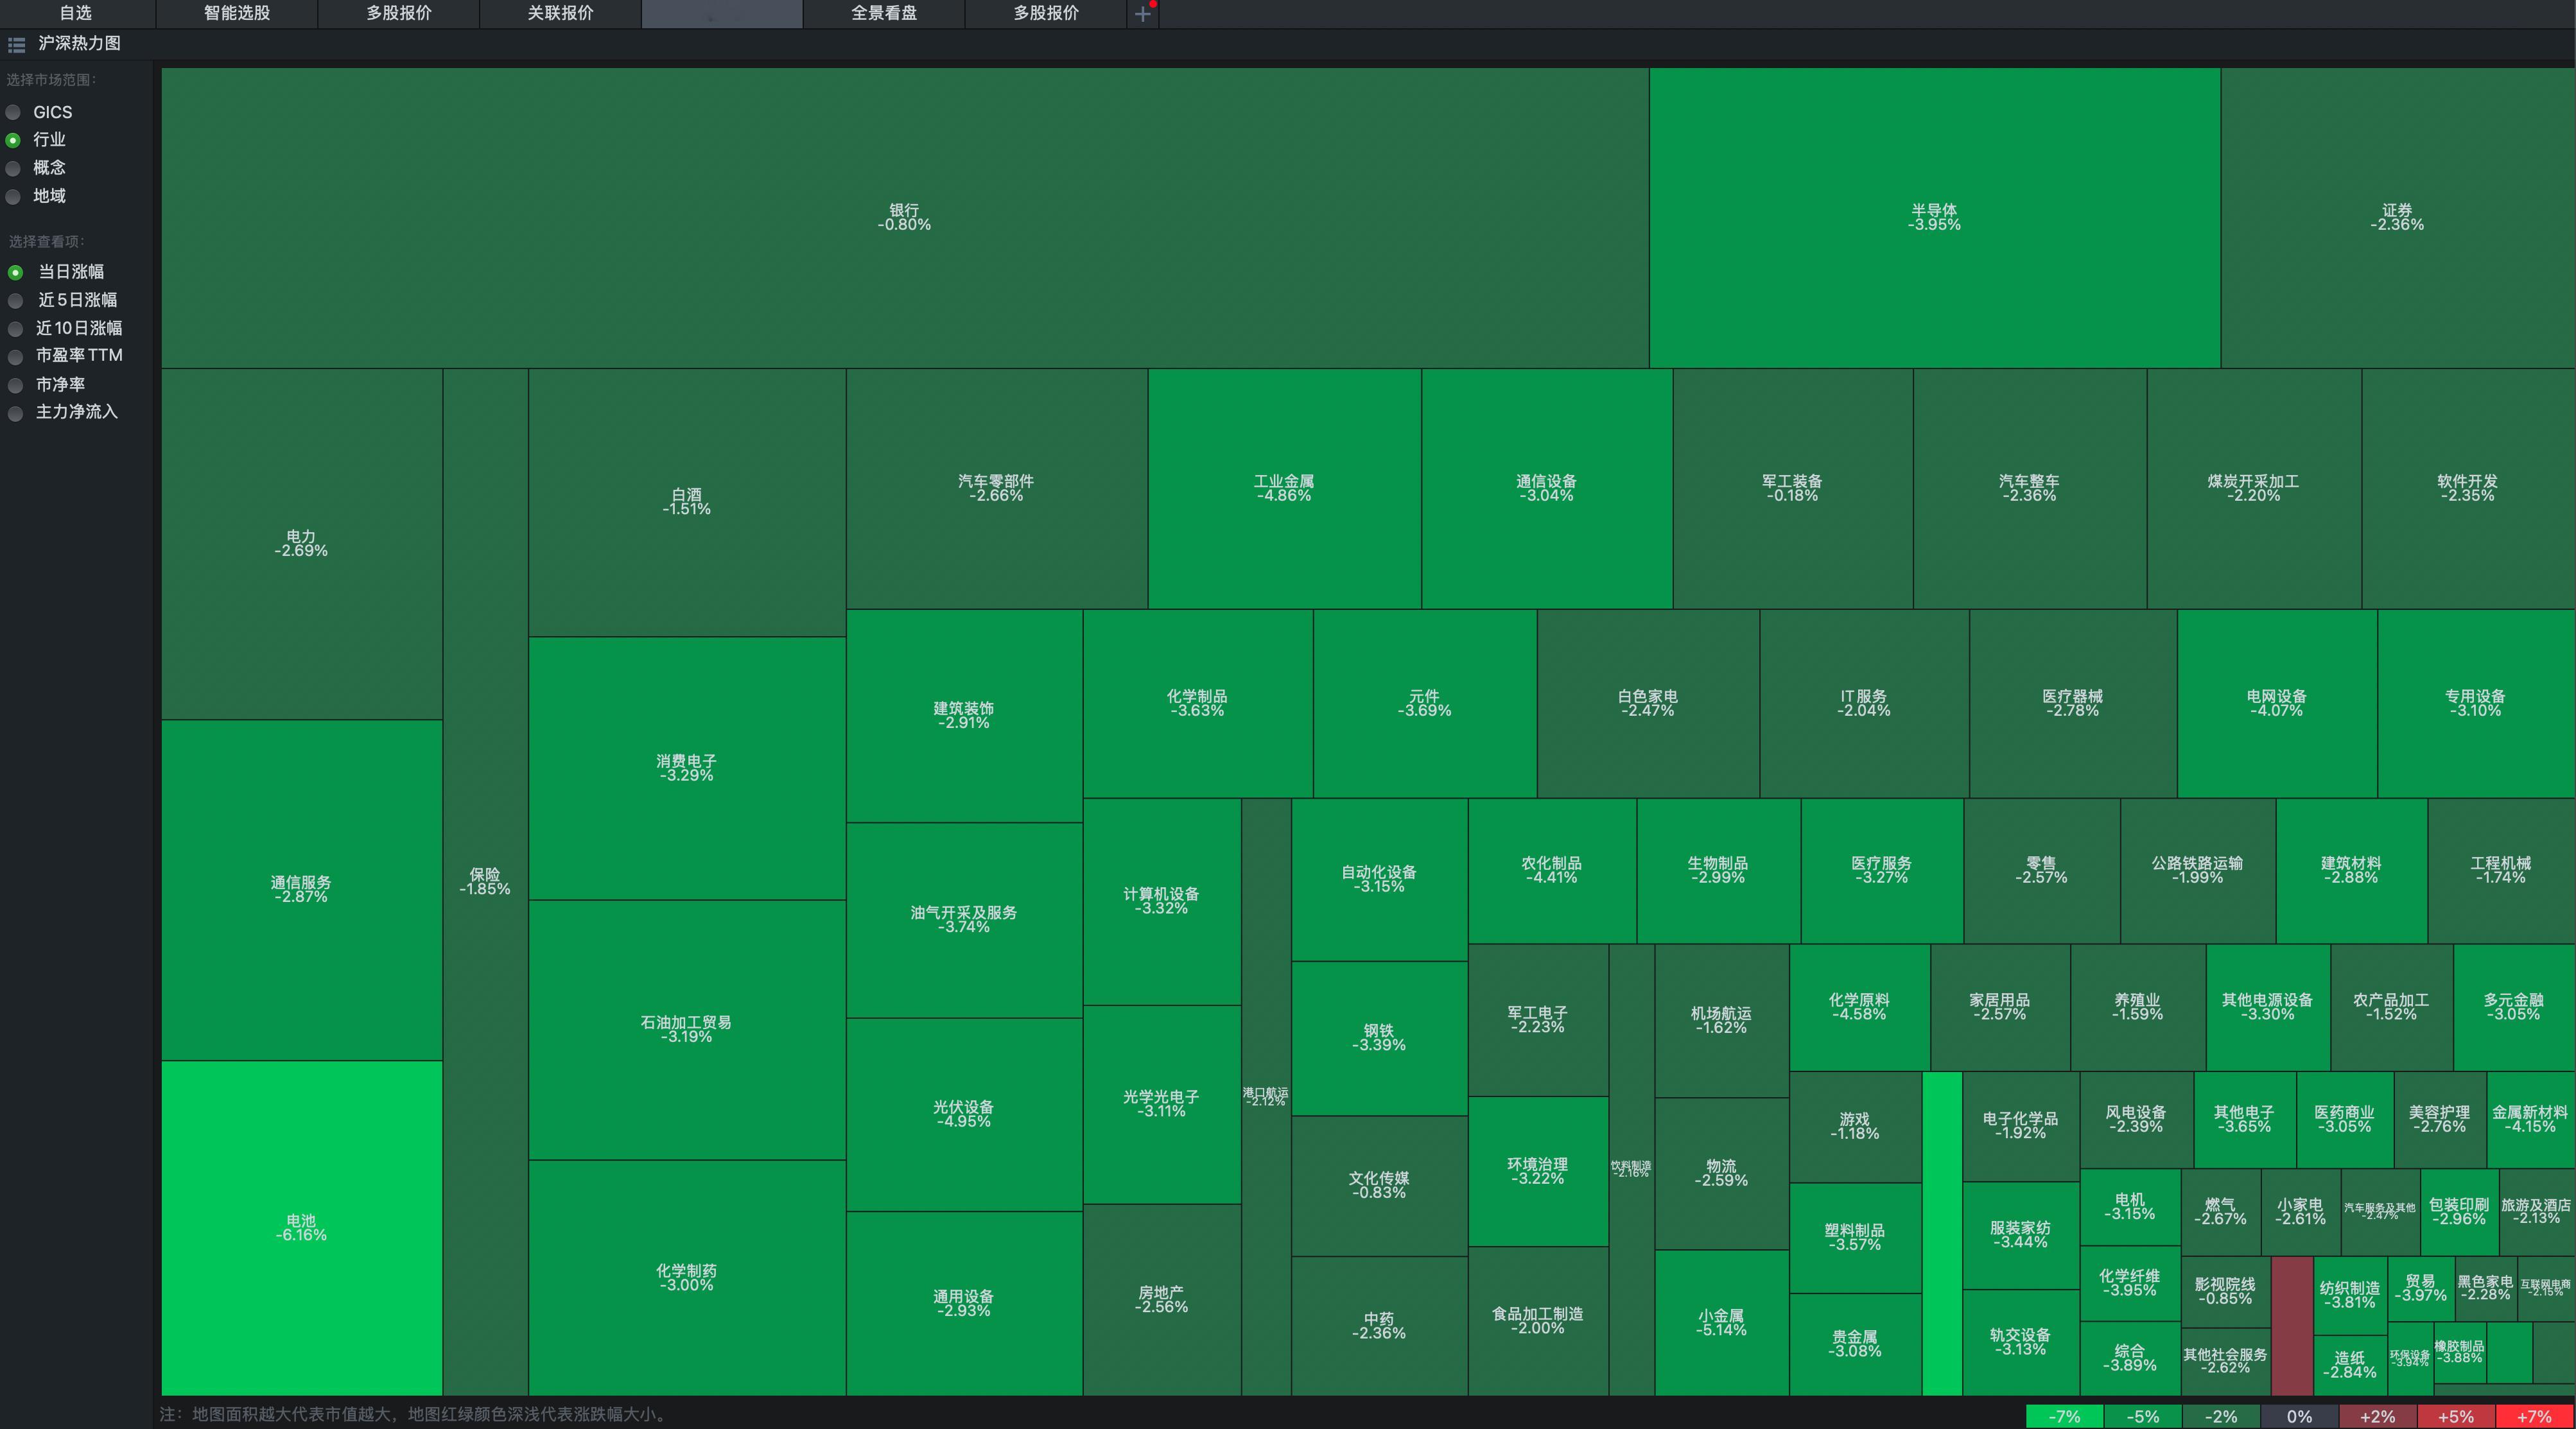The height and width of the screenshot is (1429, 2576).
Task: Open the 智能选股 tab
Action: pyautogui.click(x=237, y=13)
